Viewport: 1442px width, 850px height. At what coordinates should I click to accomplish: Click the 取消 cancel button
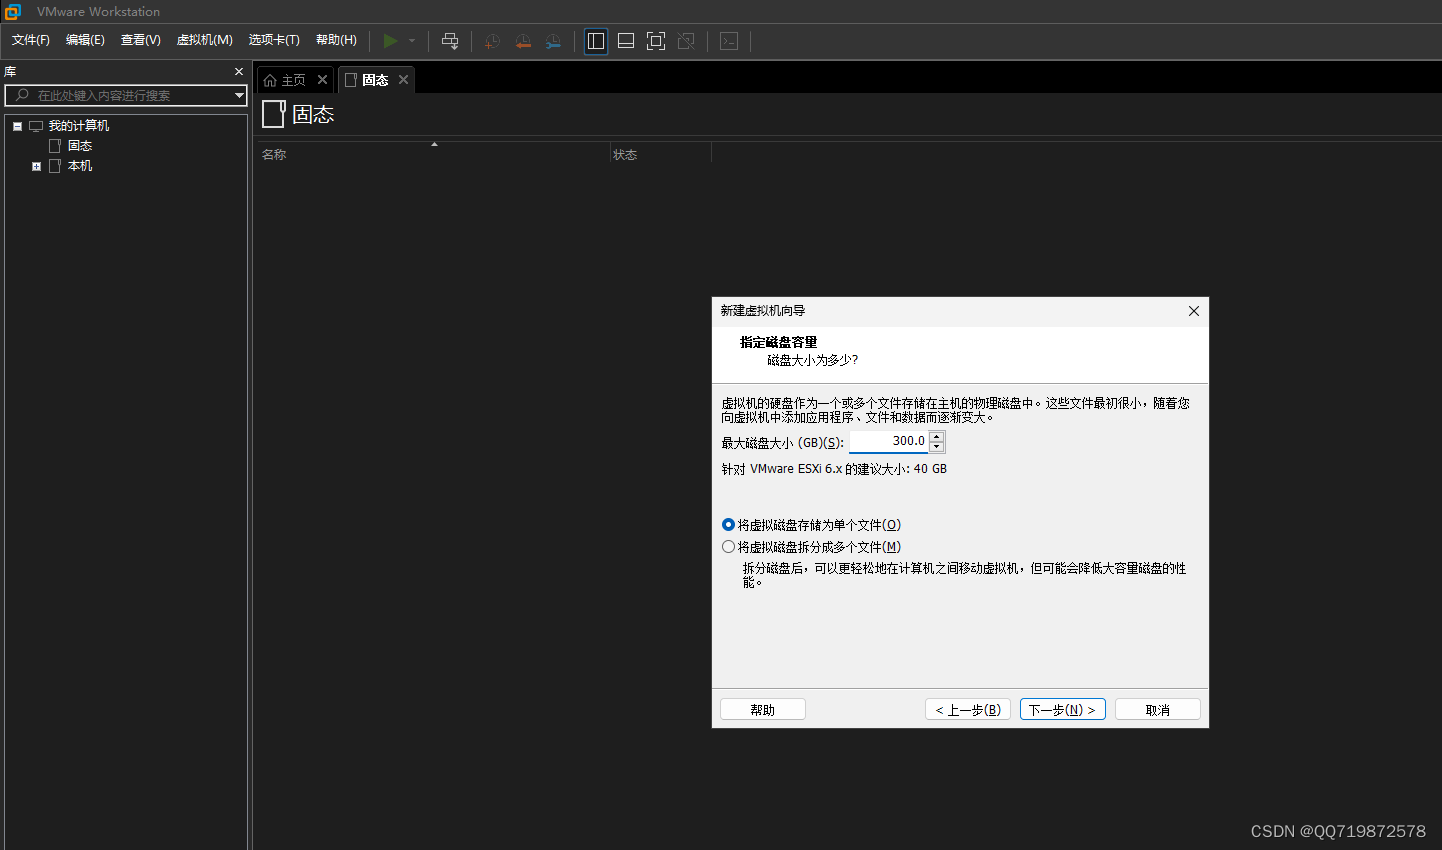pos(1158,709)
